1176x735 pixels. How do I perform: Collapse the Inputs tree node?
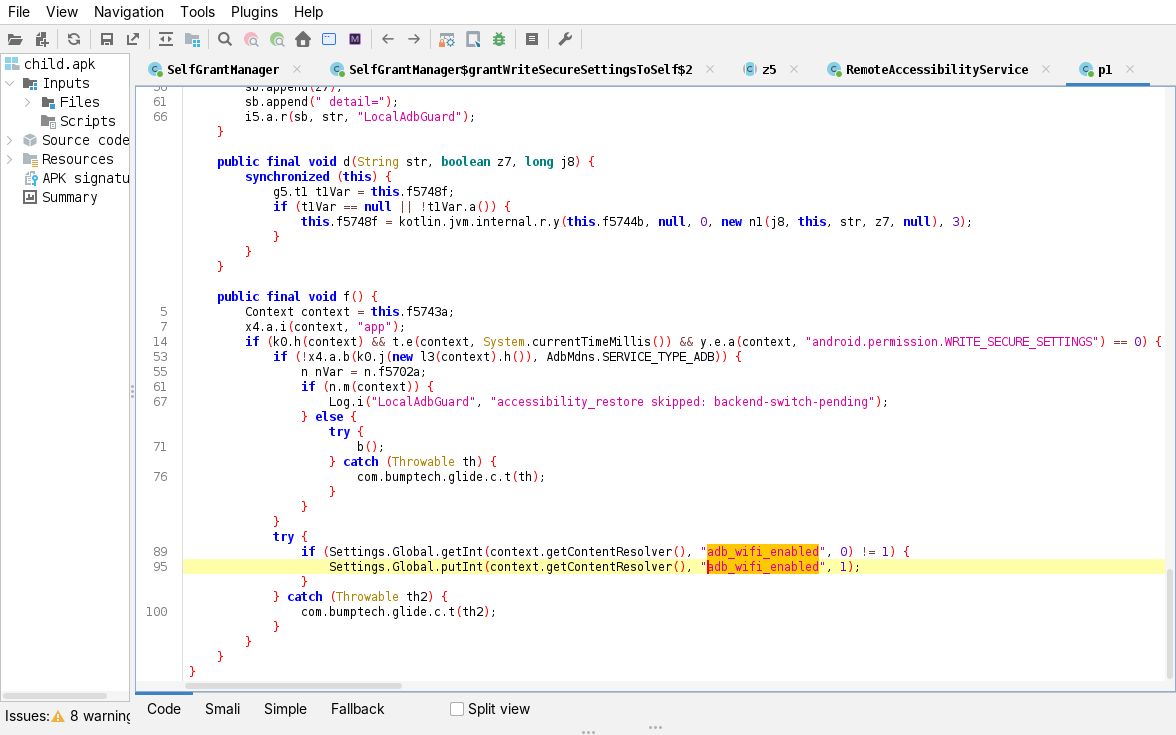(10, 83)
